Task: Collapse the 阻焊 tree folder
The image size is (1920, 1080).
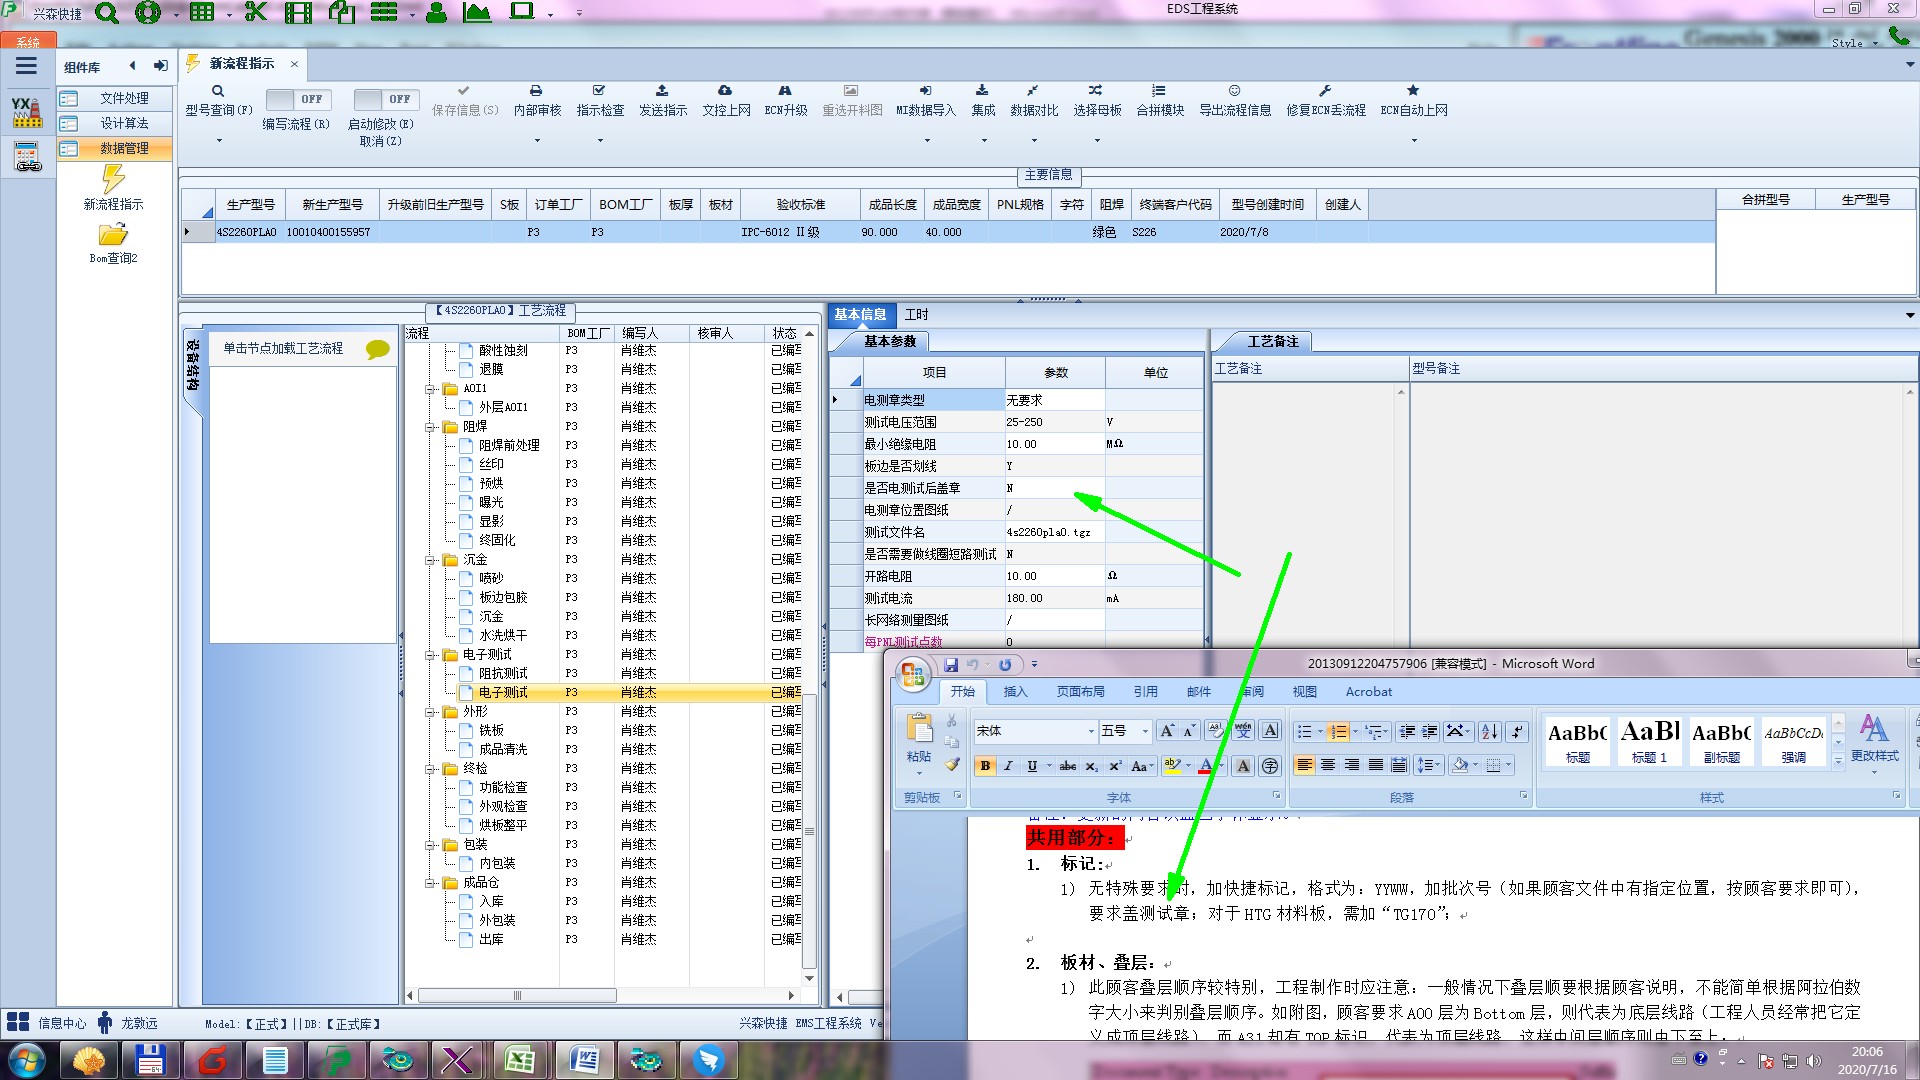Action: tap(431, 427)
